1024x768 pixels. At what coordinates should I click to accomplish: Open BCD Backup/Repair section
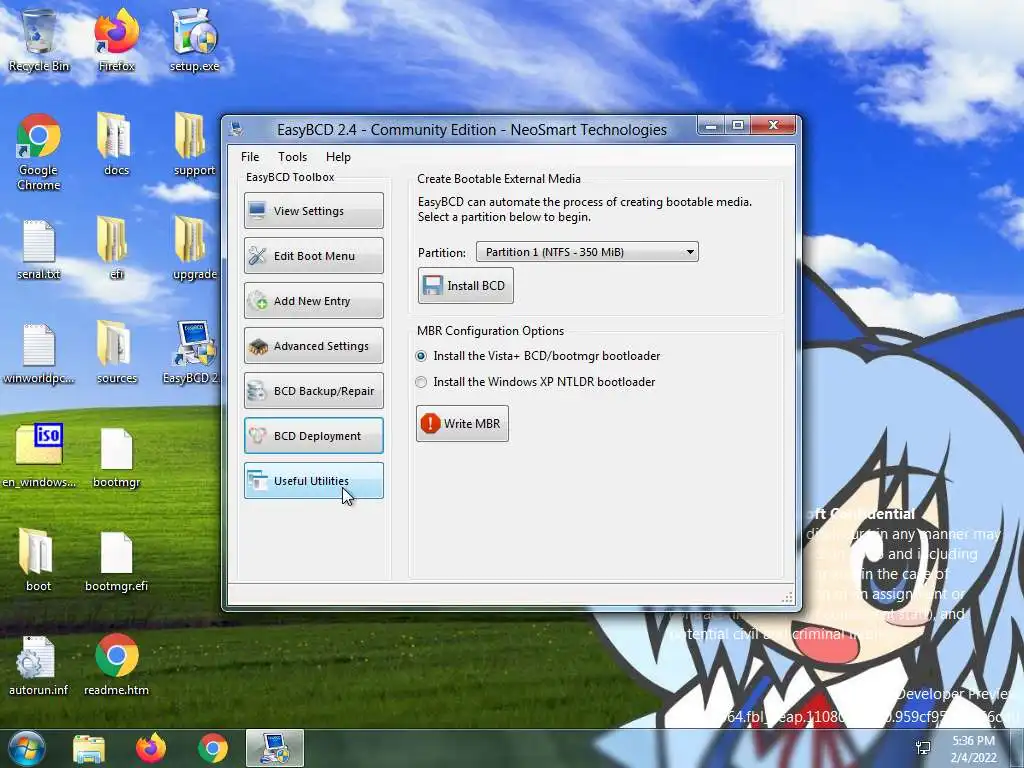(x=313, y=391)
